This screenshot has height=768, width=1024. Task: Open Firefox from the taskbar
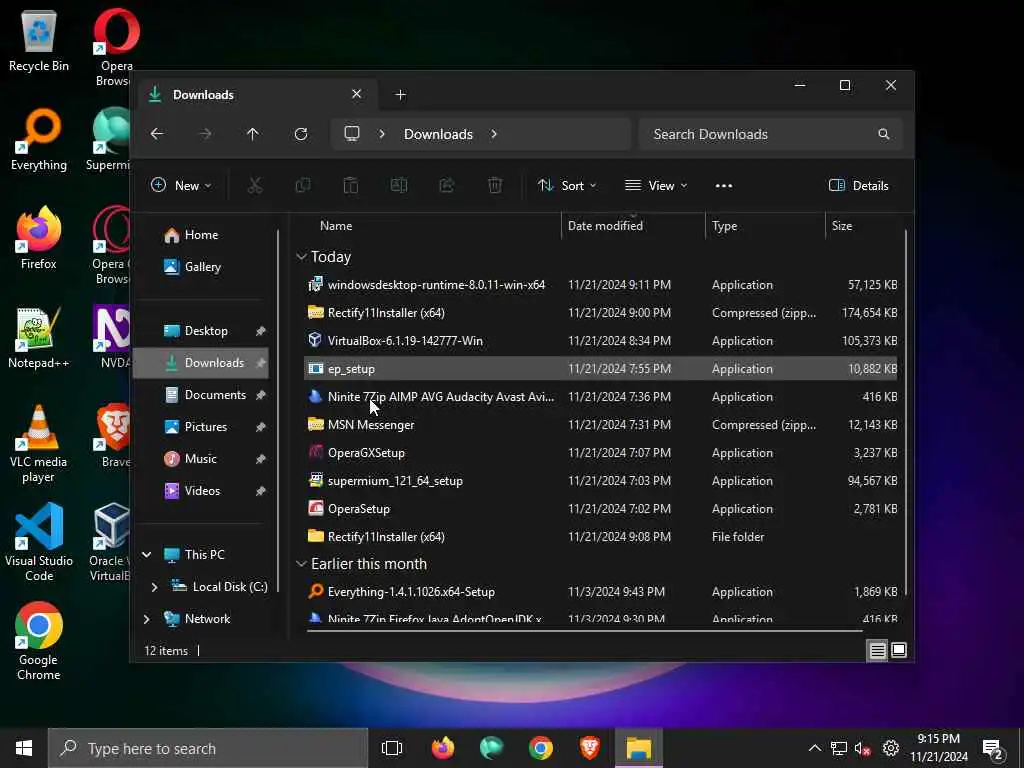click(x=443, y=748)
